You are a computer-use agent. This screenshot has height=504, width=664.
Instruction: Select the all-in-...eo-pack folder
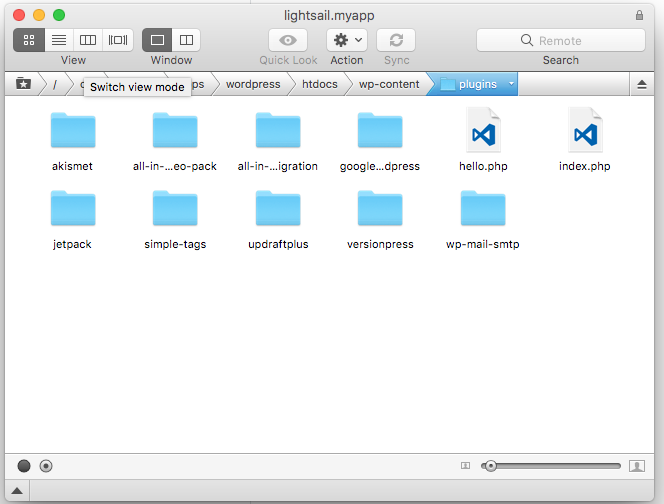click(x=175, y=130)
